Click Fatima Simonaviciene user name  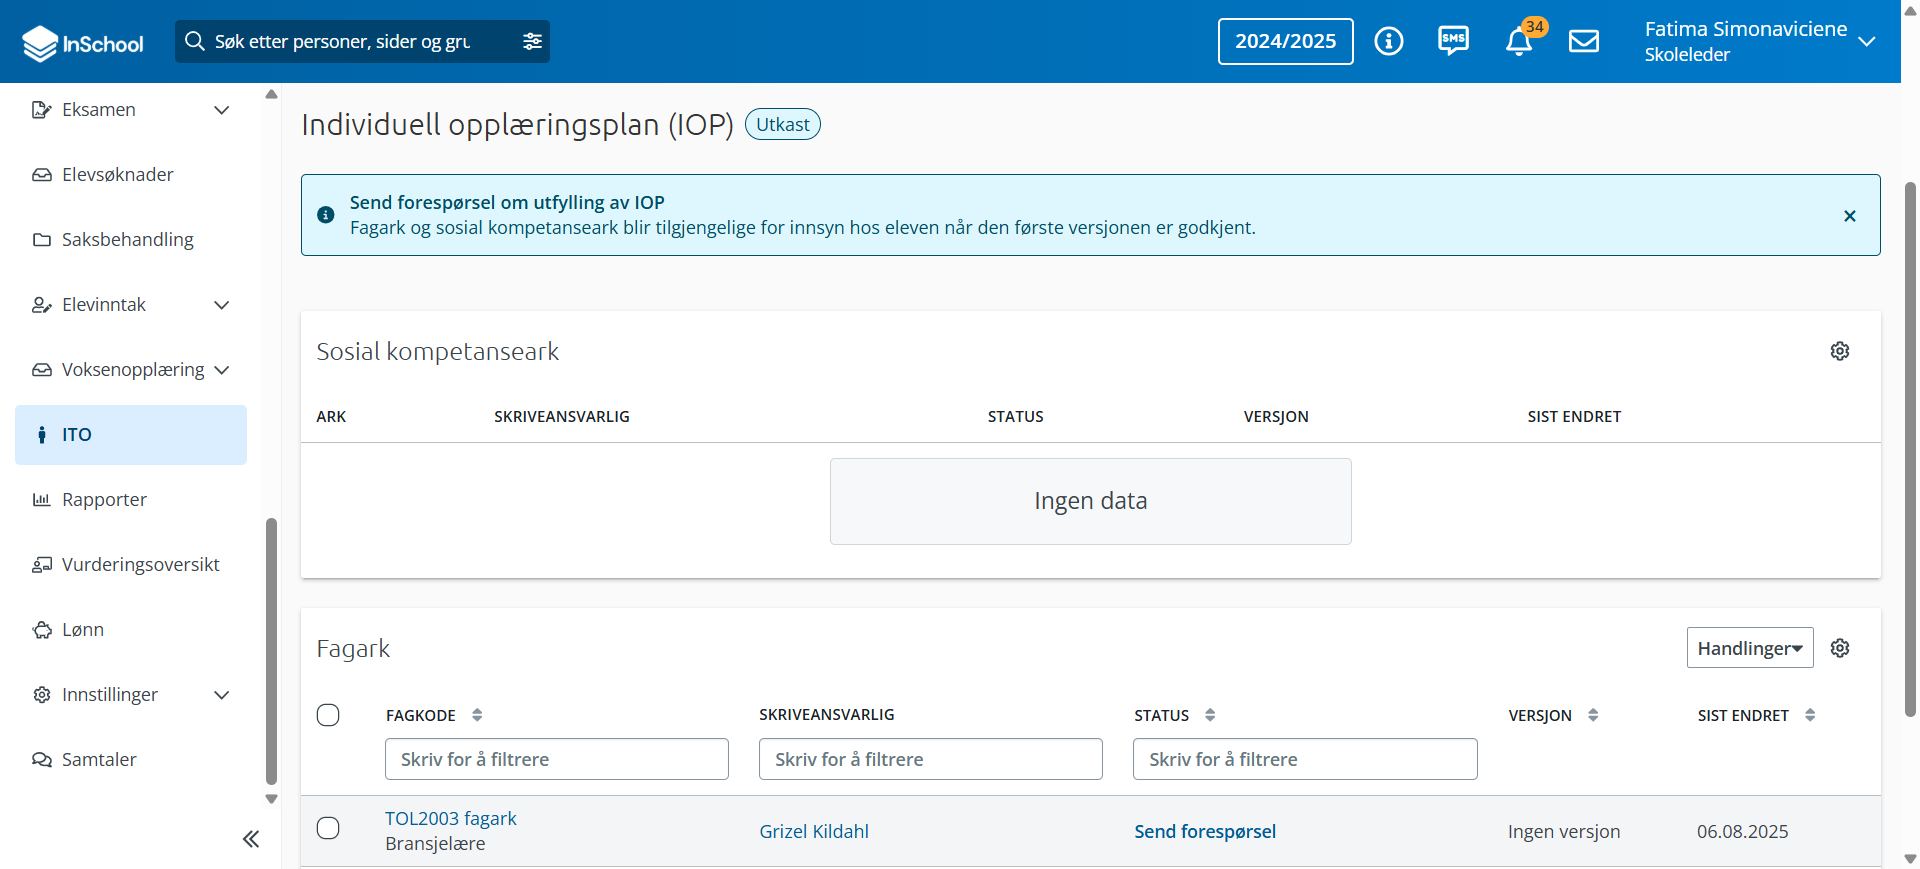(1746, 29)
